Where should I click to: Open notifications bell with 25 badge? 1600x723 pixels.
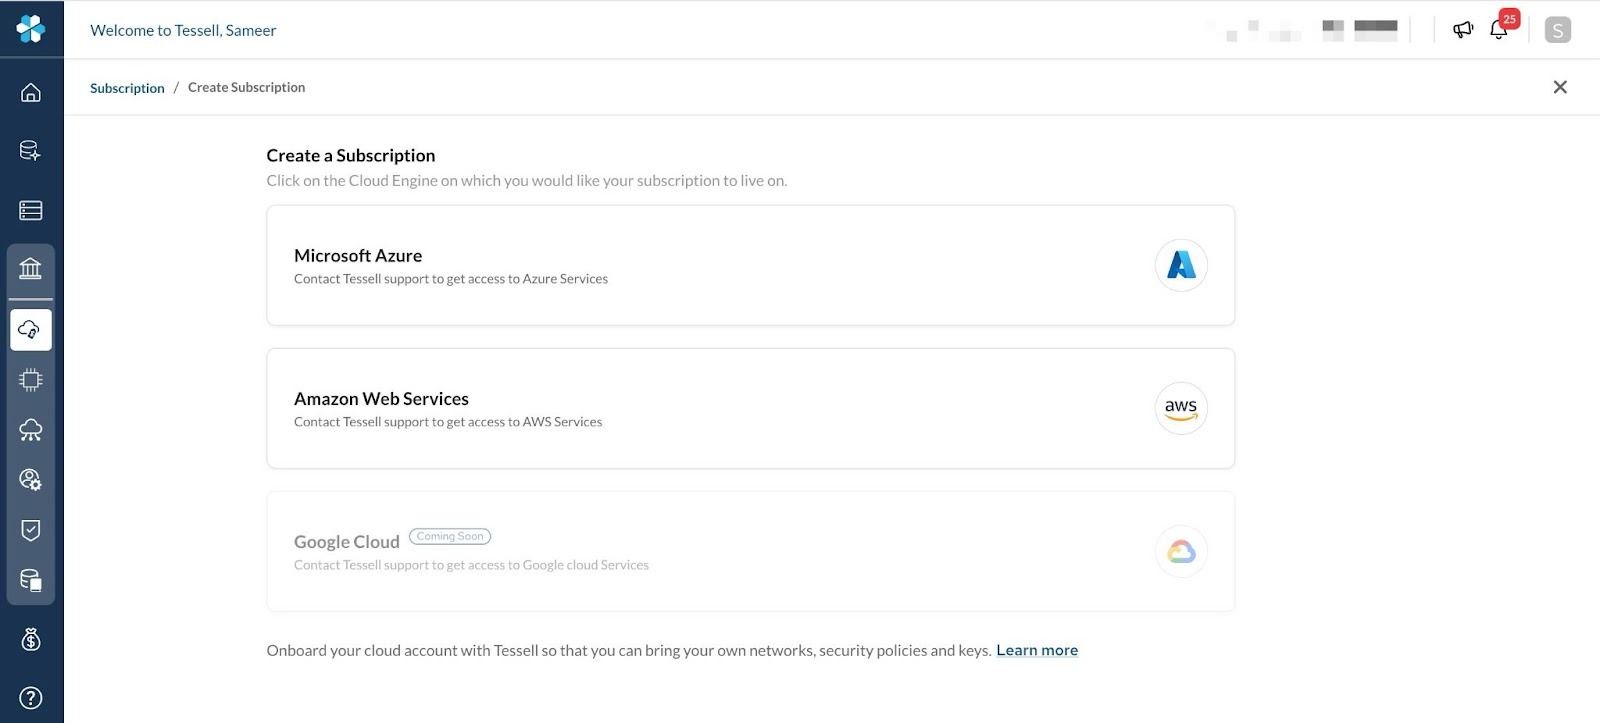pos(1499,30)
